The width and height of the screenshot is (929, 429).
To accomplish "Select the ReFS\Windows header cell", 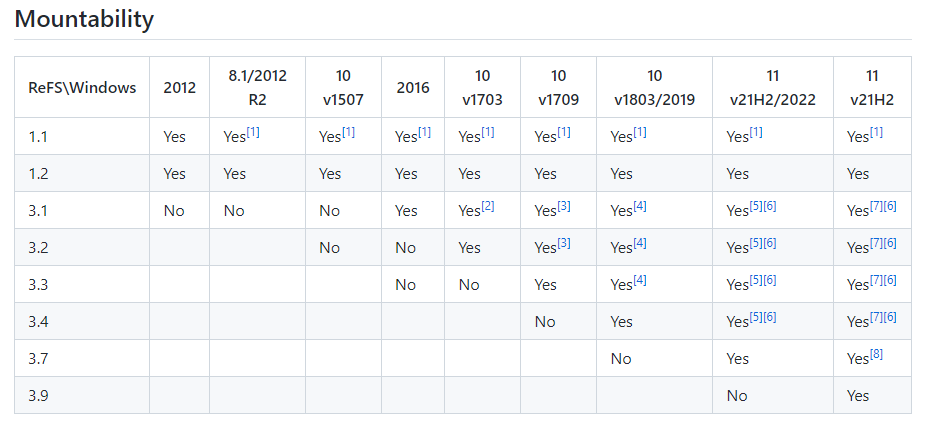I will click(82, 88).
